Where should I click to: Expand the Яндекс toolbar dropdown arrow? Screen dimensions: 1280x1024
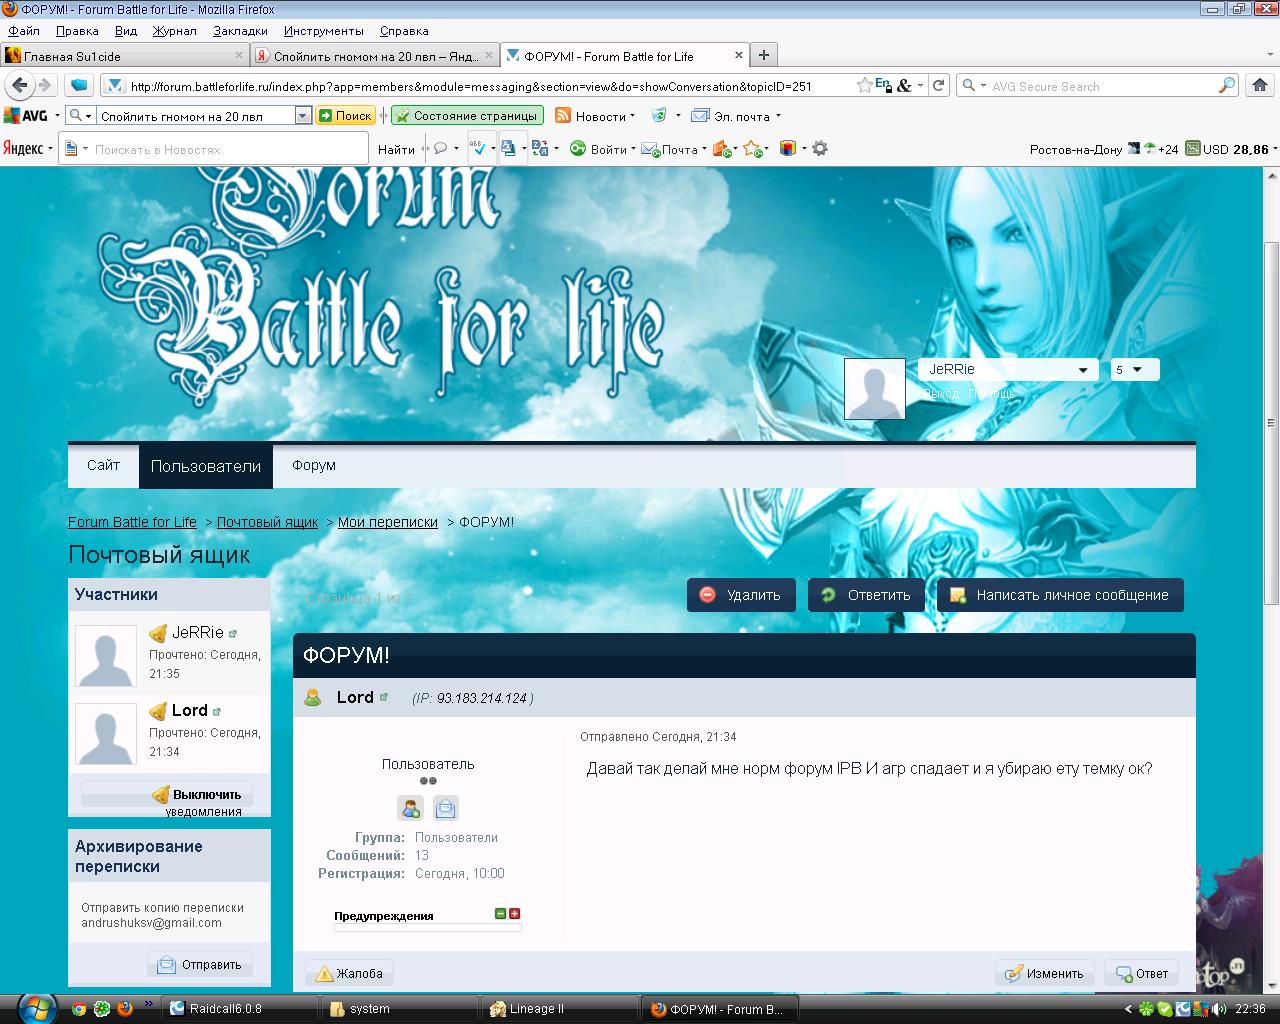51,149
